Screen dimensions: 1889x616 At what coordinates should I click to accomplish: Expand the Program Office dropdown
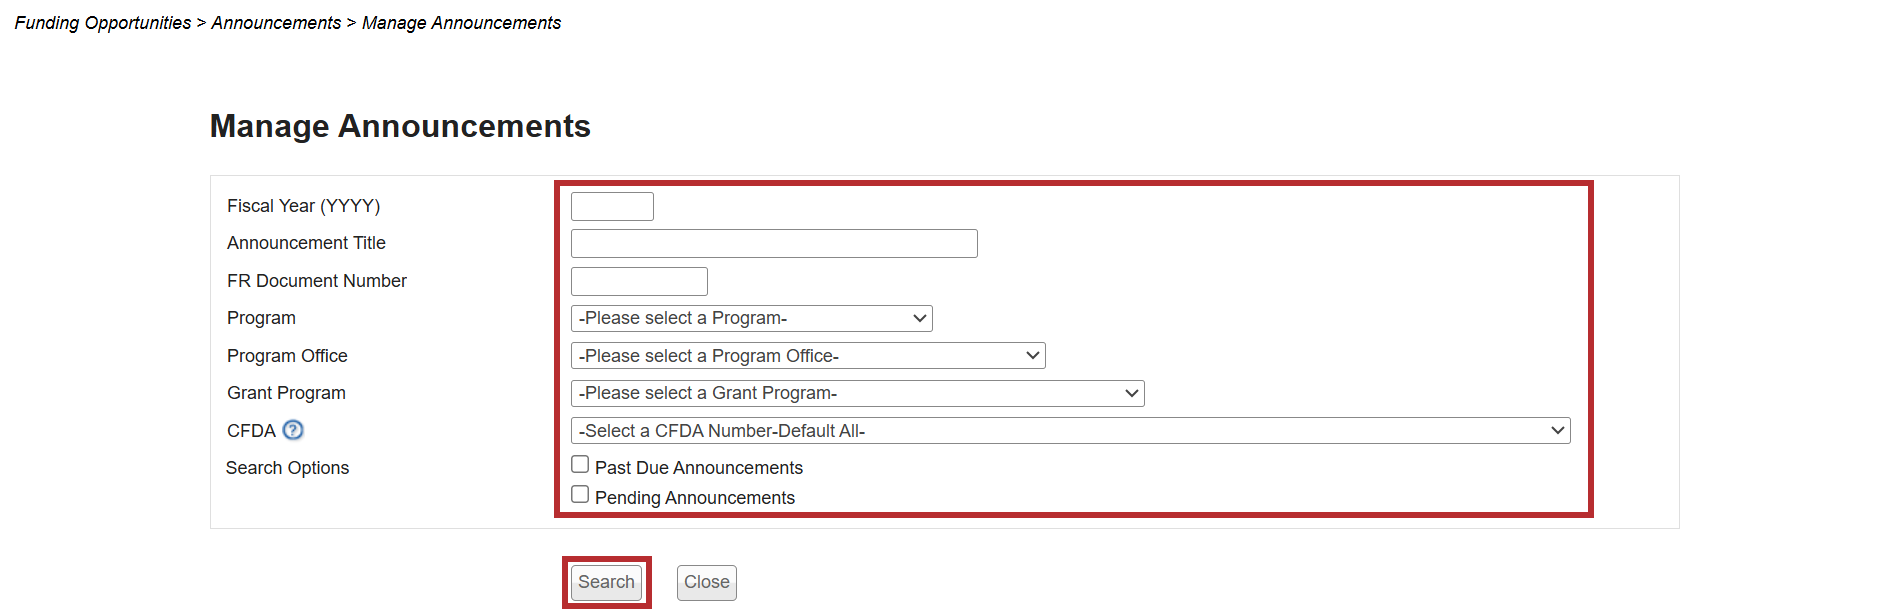pos(807,356)
